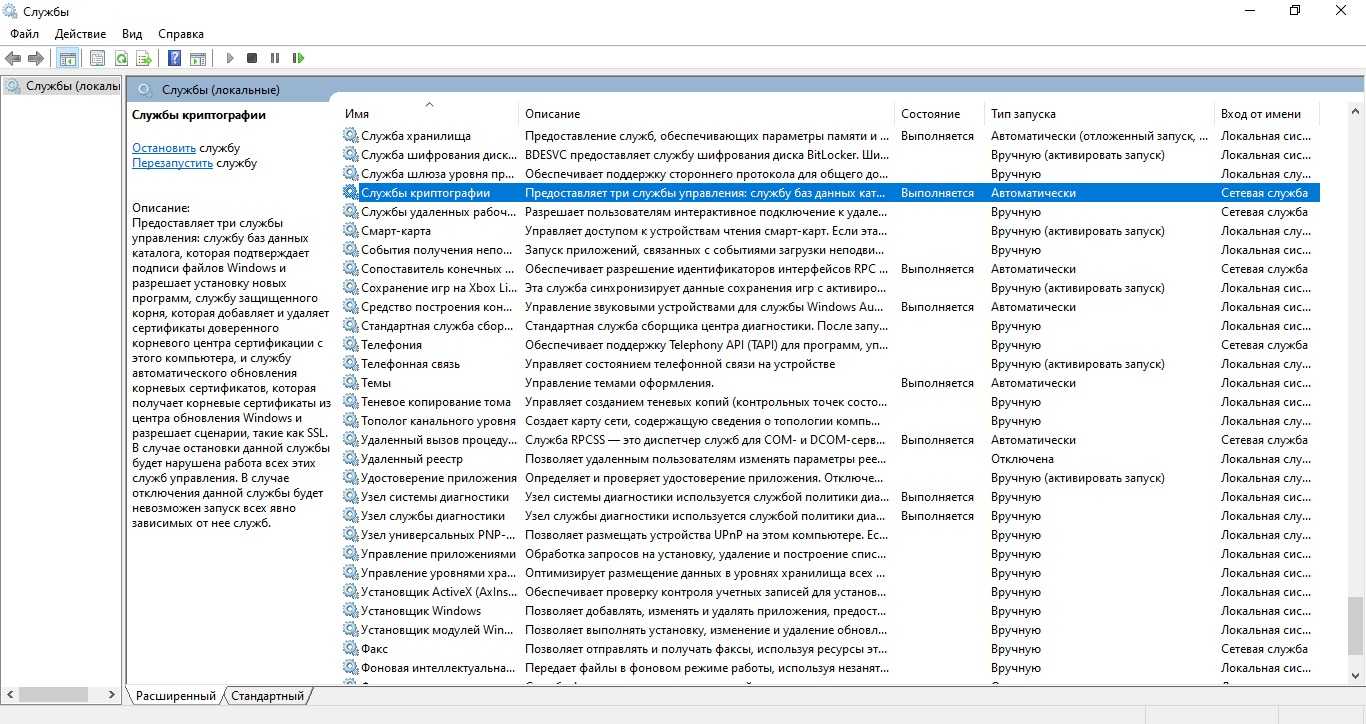This screenshot has height=724, width=1366.
Task: Select the Удаленный реестр service row
Action: pyautogui.click(x=412, y=459)
